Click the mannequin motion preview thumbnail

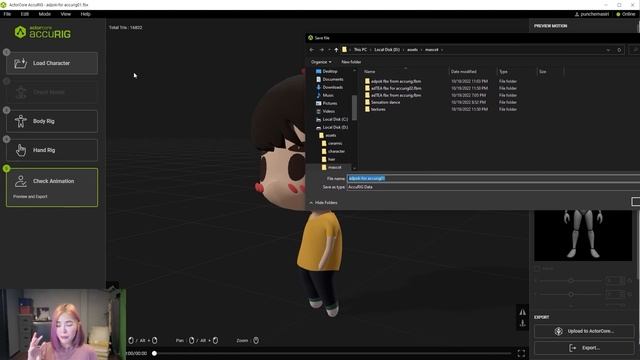[x=583, y=236]
